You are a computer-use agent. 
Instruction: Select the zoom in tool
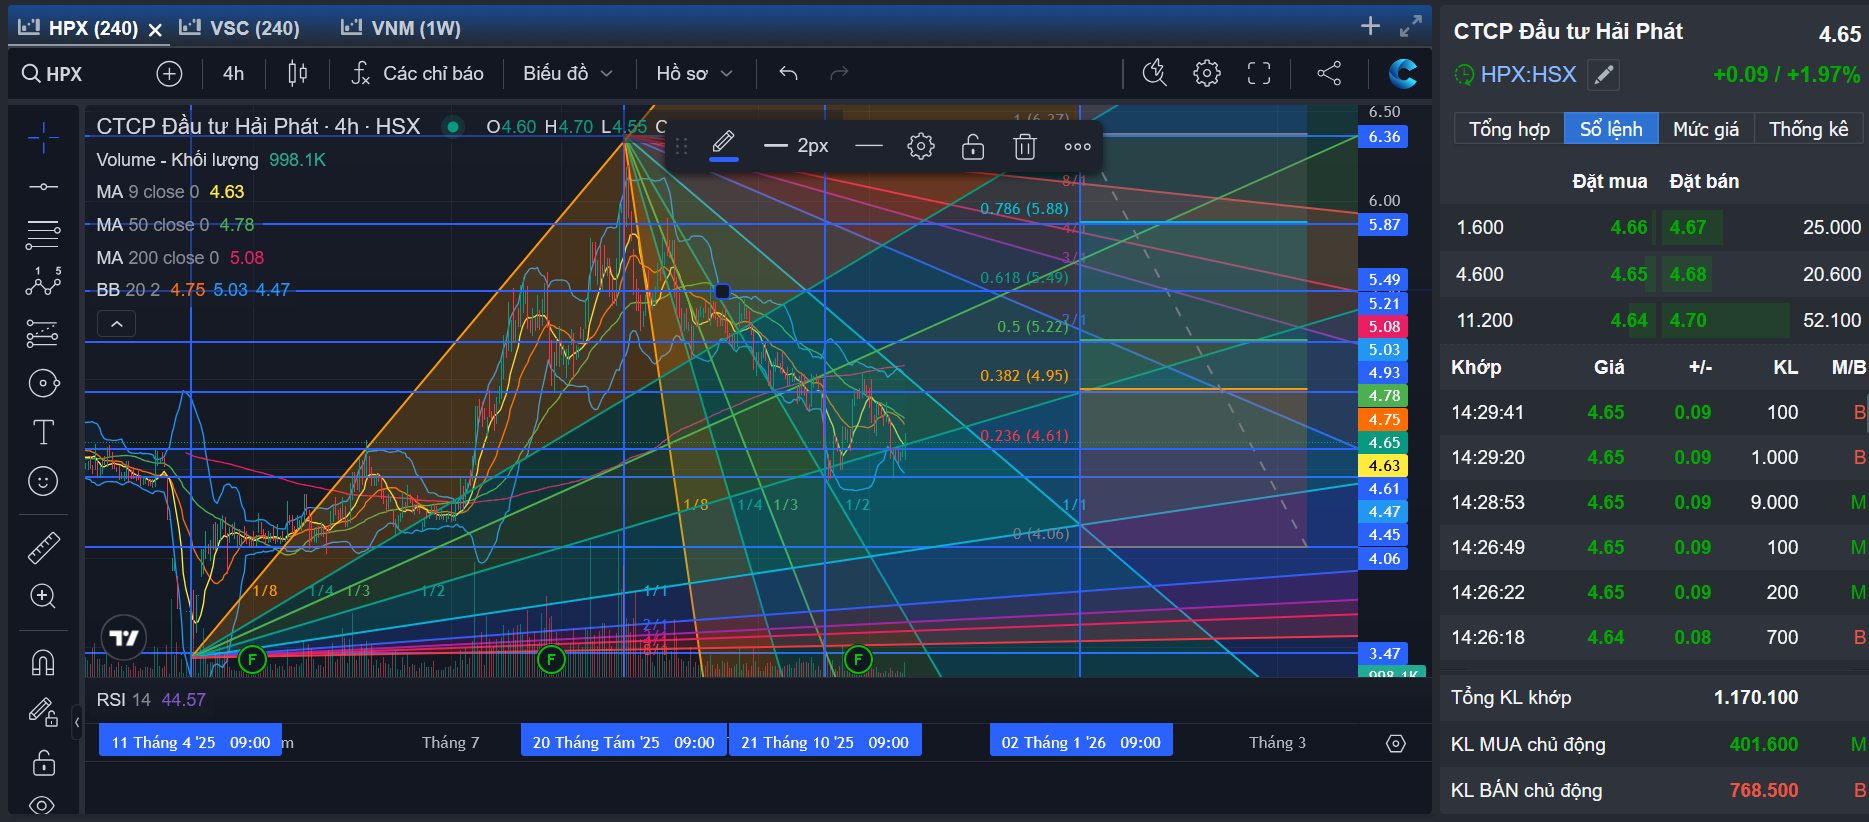(43, 596)
